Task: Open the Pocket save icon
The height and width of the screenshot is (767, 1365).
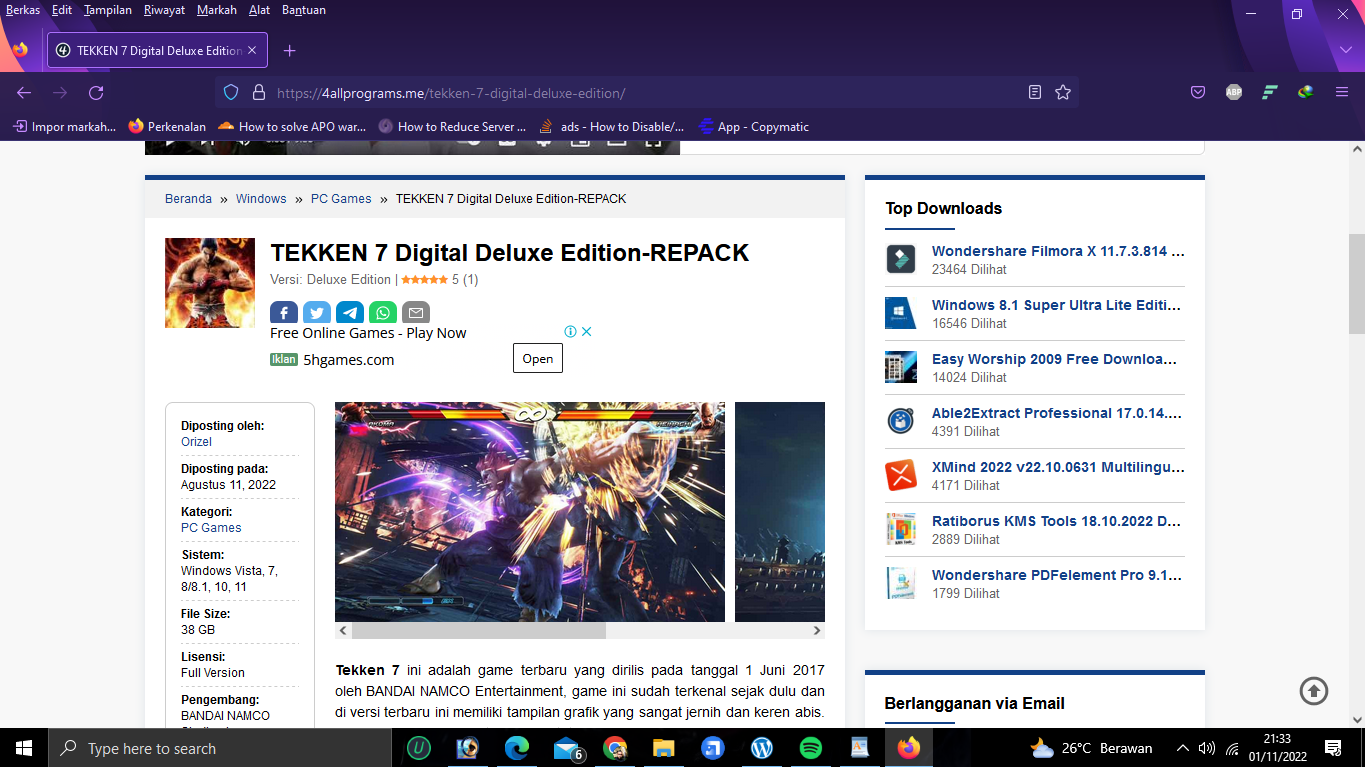Action: click(1198, 92)
